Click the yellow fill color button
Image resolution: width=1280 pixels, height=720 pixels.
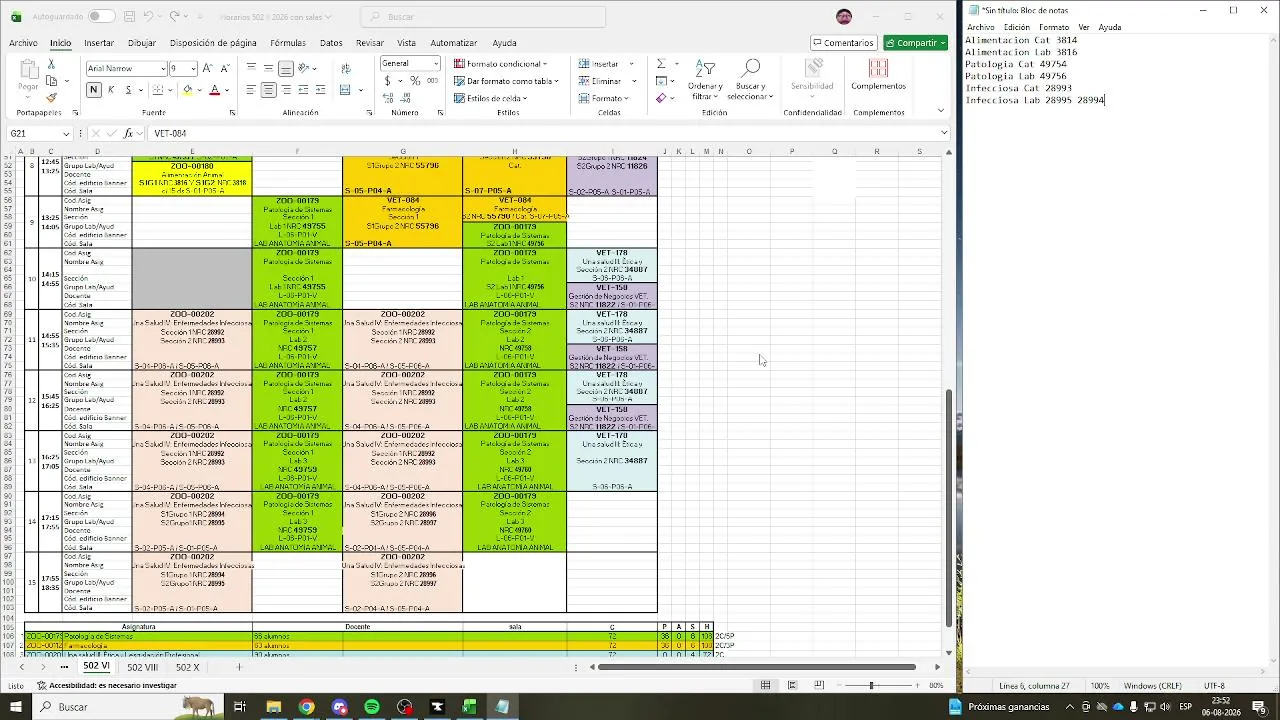click(187, 90)
